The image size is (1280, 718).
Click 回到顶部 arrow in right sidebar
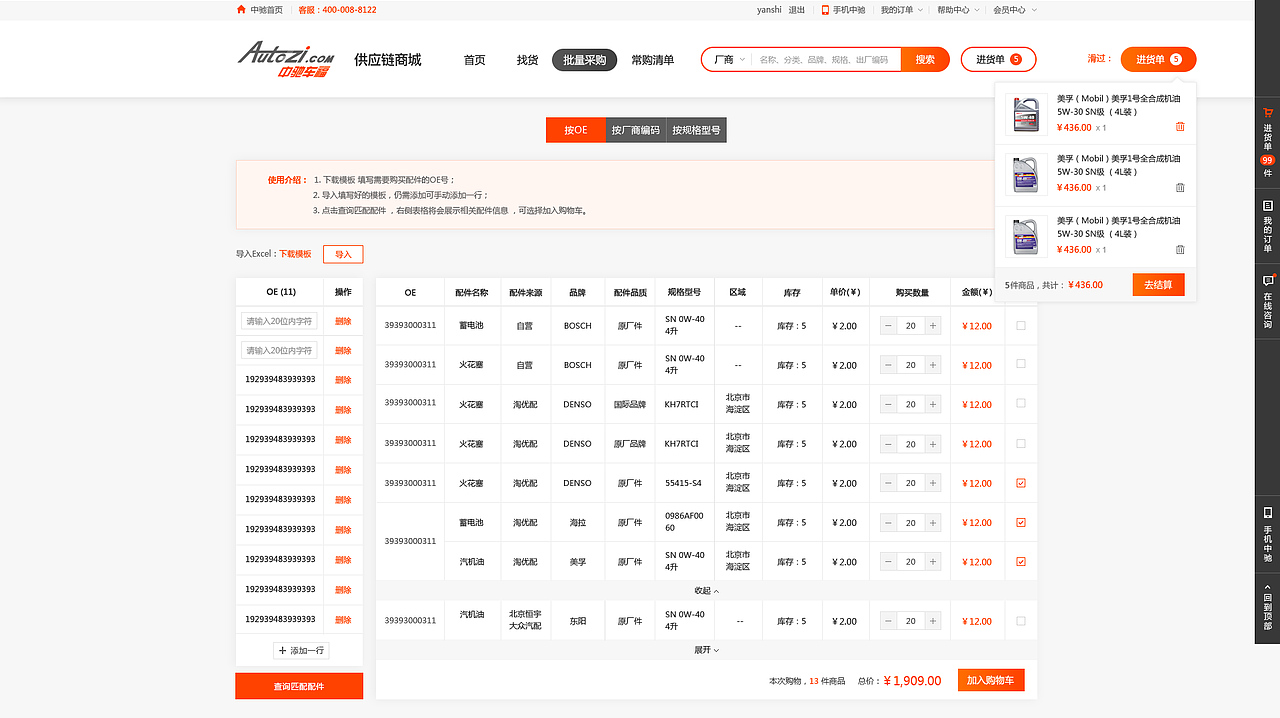tap(1268, 587)
